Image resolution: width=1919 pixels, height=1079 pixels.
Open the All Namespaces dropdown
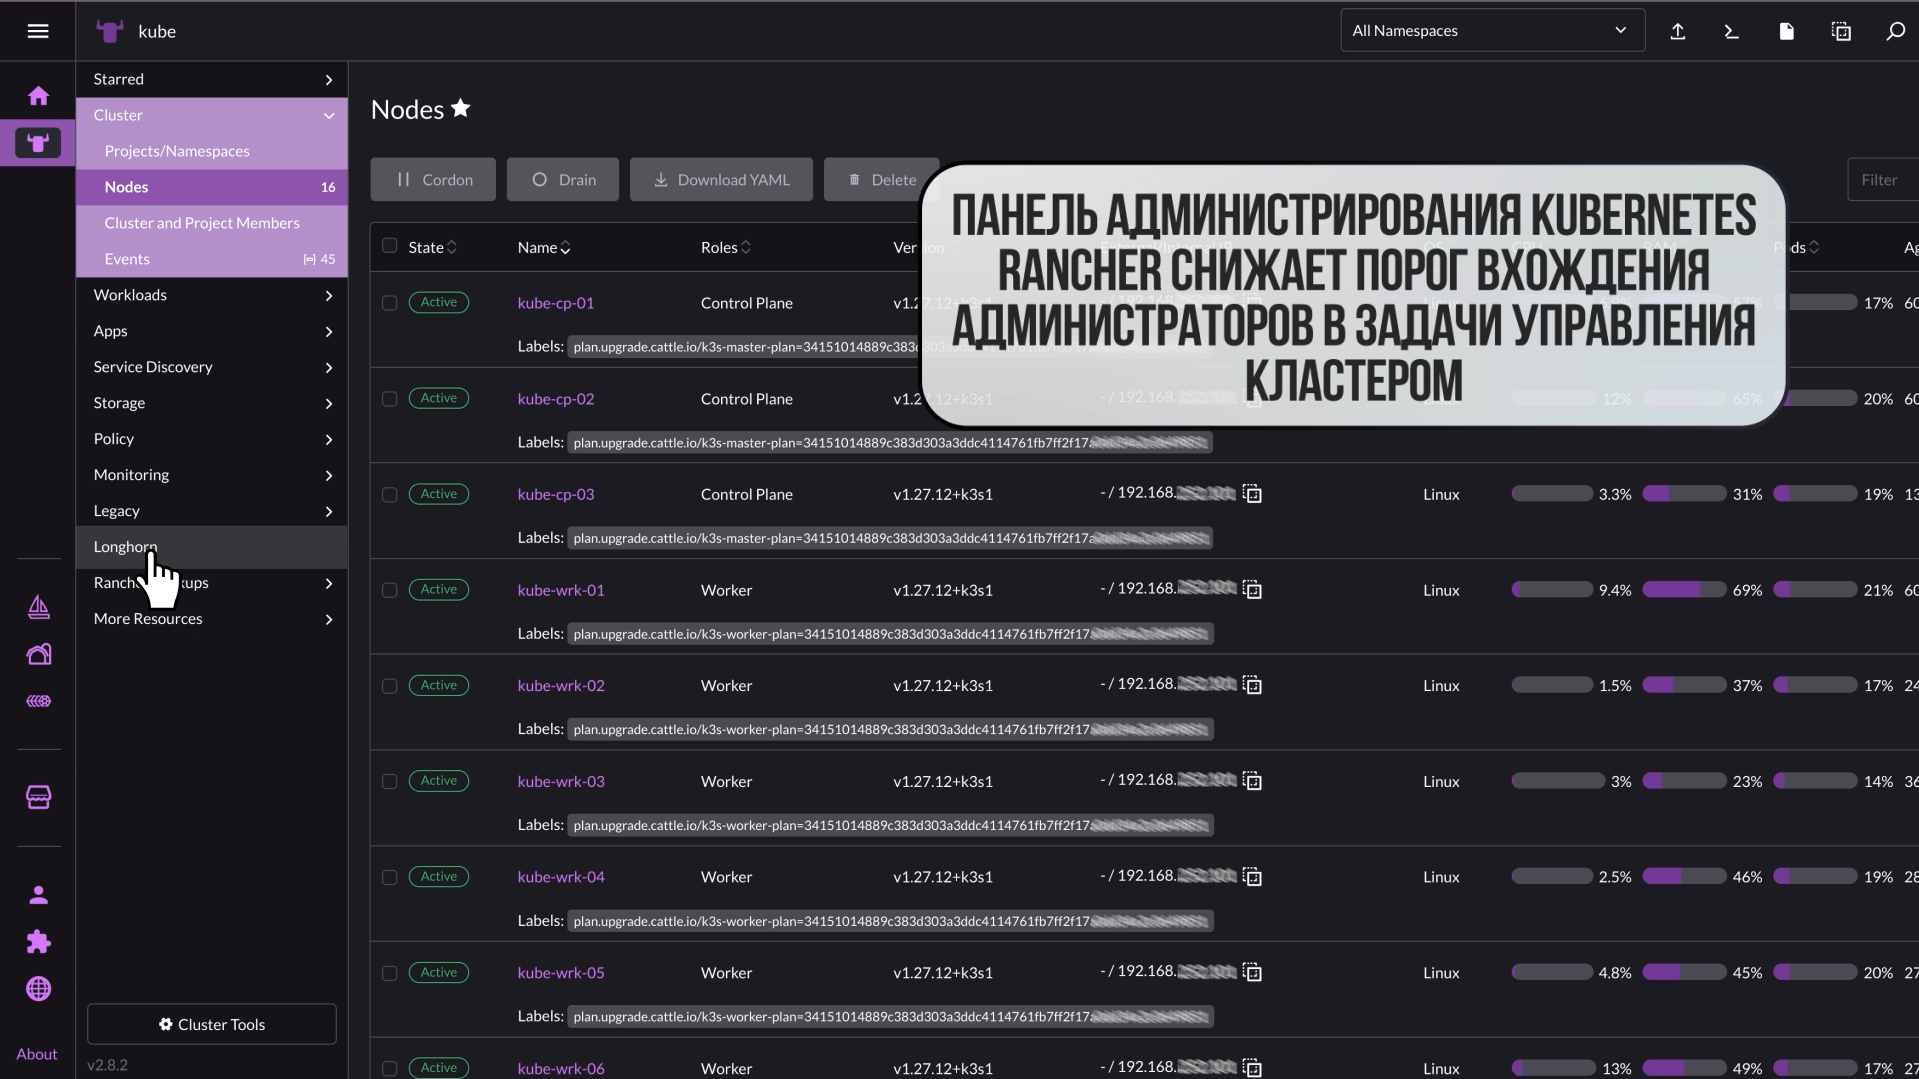pos(1492,30)
